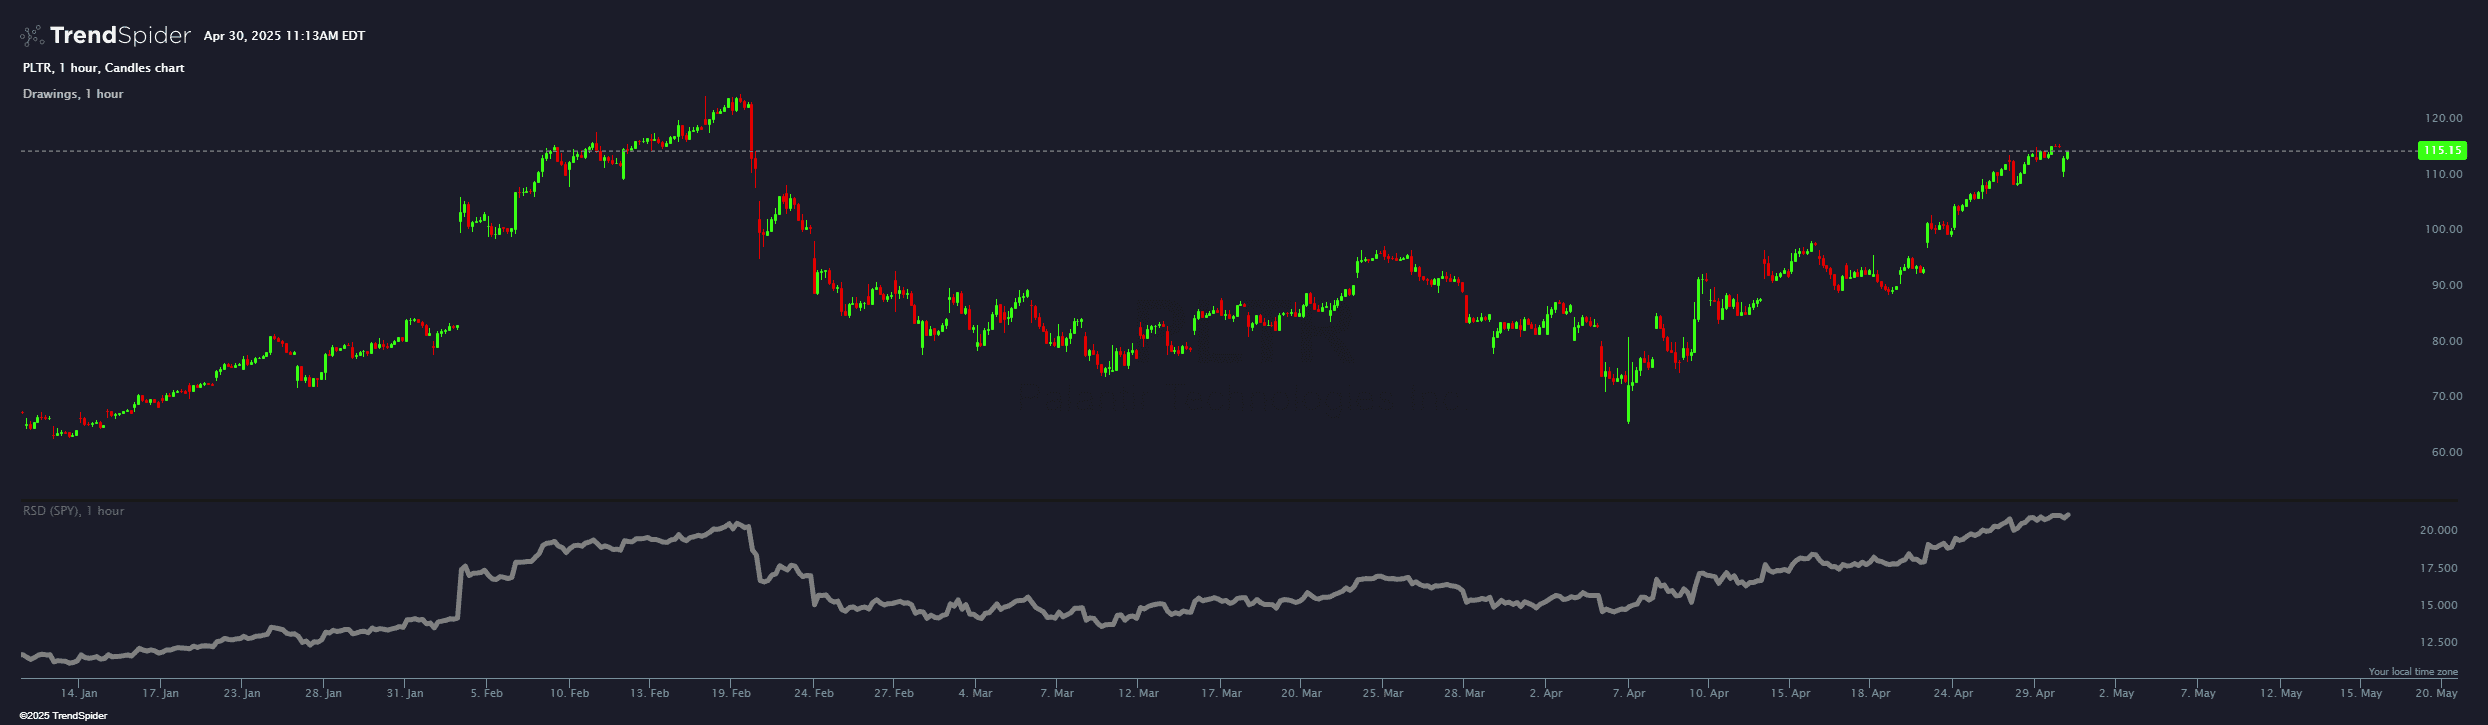Click the 7. Apr date label
Image resolution: width=2488 pixels, height=725 pixels.
click(x=1629, y=693)
